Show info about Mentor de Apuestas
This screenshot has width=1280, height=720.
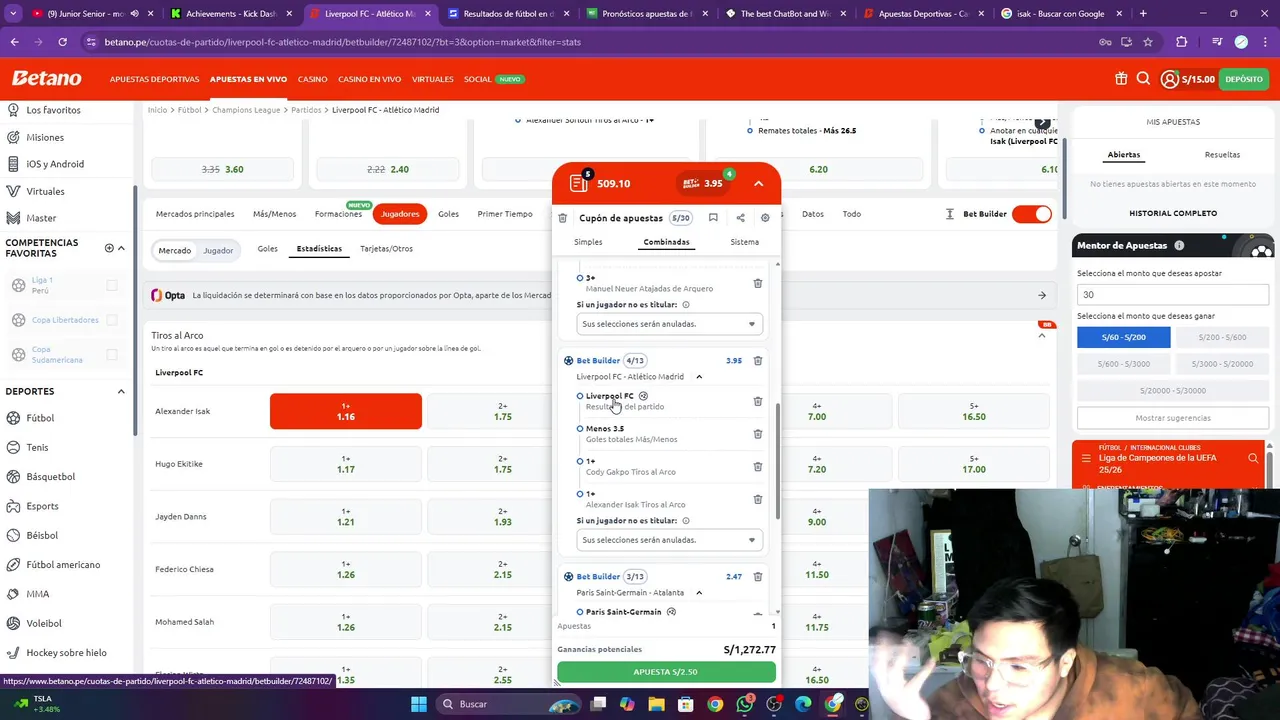click(x=1179, y=245)
